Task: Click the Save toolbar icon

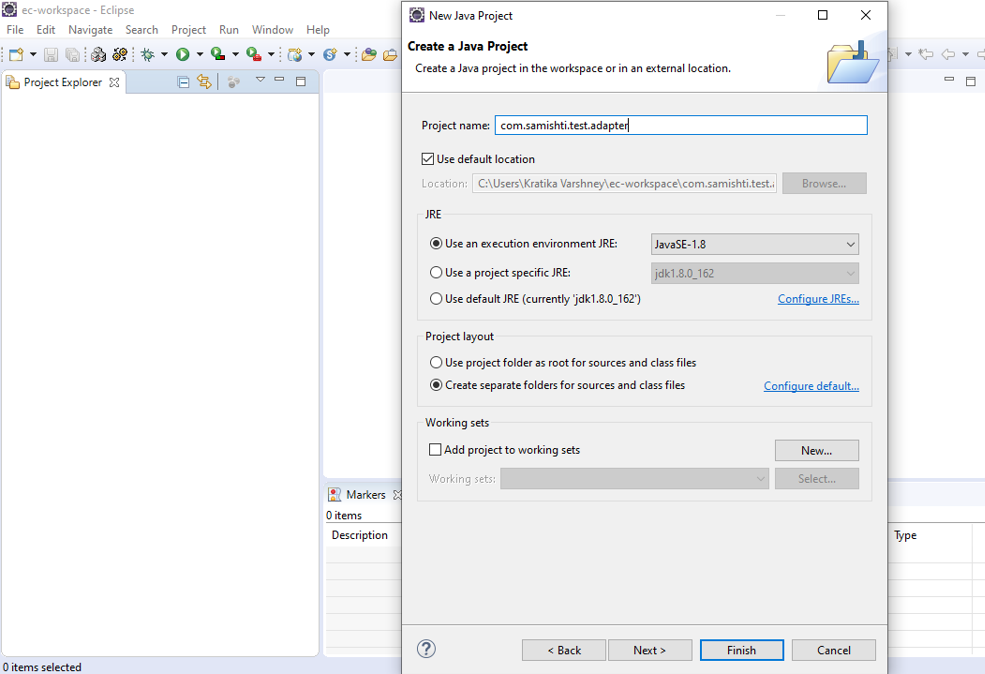Action: click(51, 55)
